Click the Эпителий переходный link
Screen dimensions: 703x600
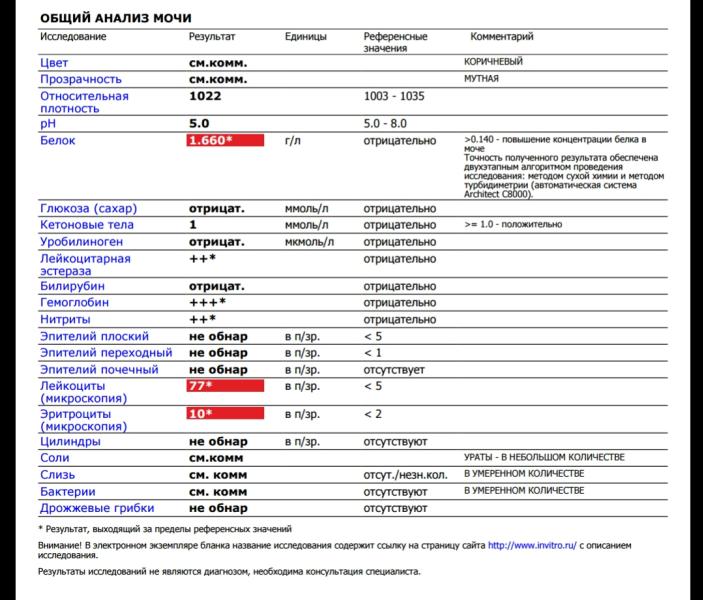pos(99,353)
